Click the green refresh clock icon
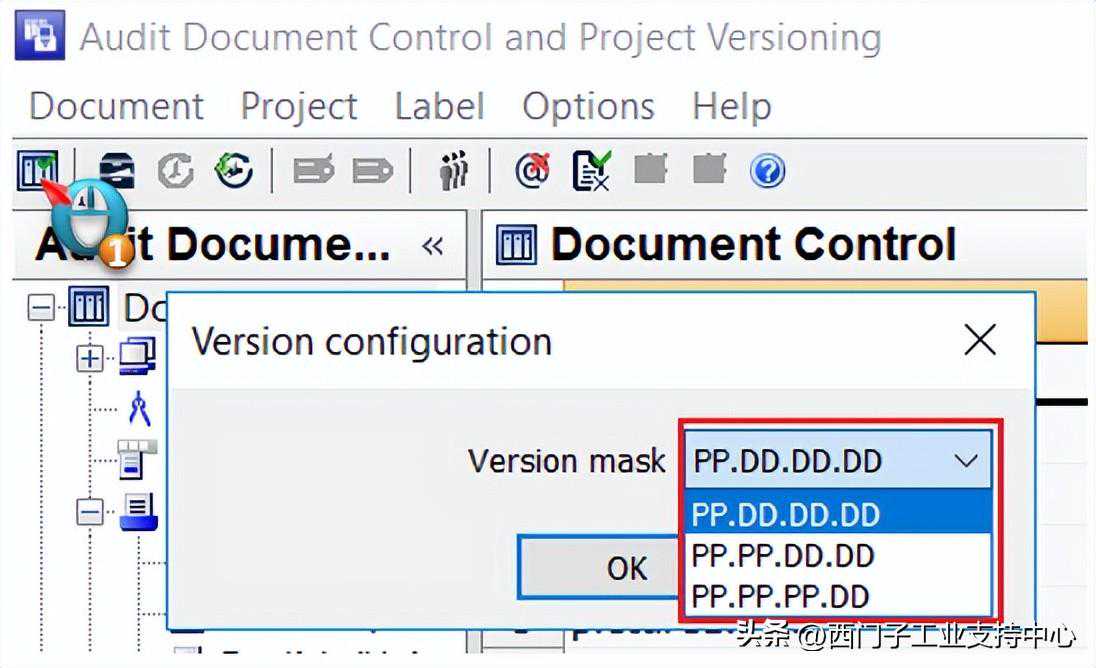This screenshot has width=1096, height=668. click(233, 170)
